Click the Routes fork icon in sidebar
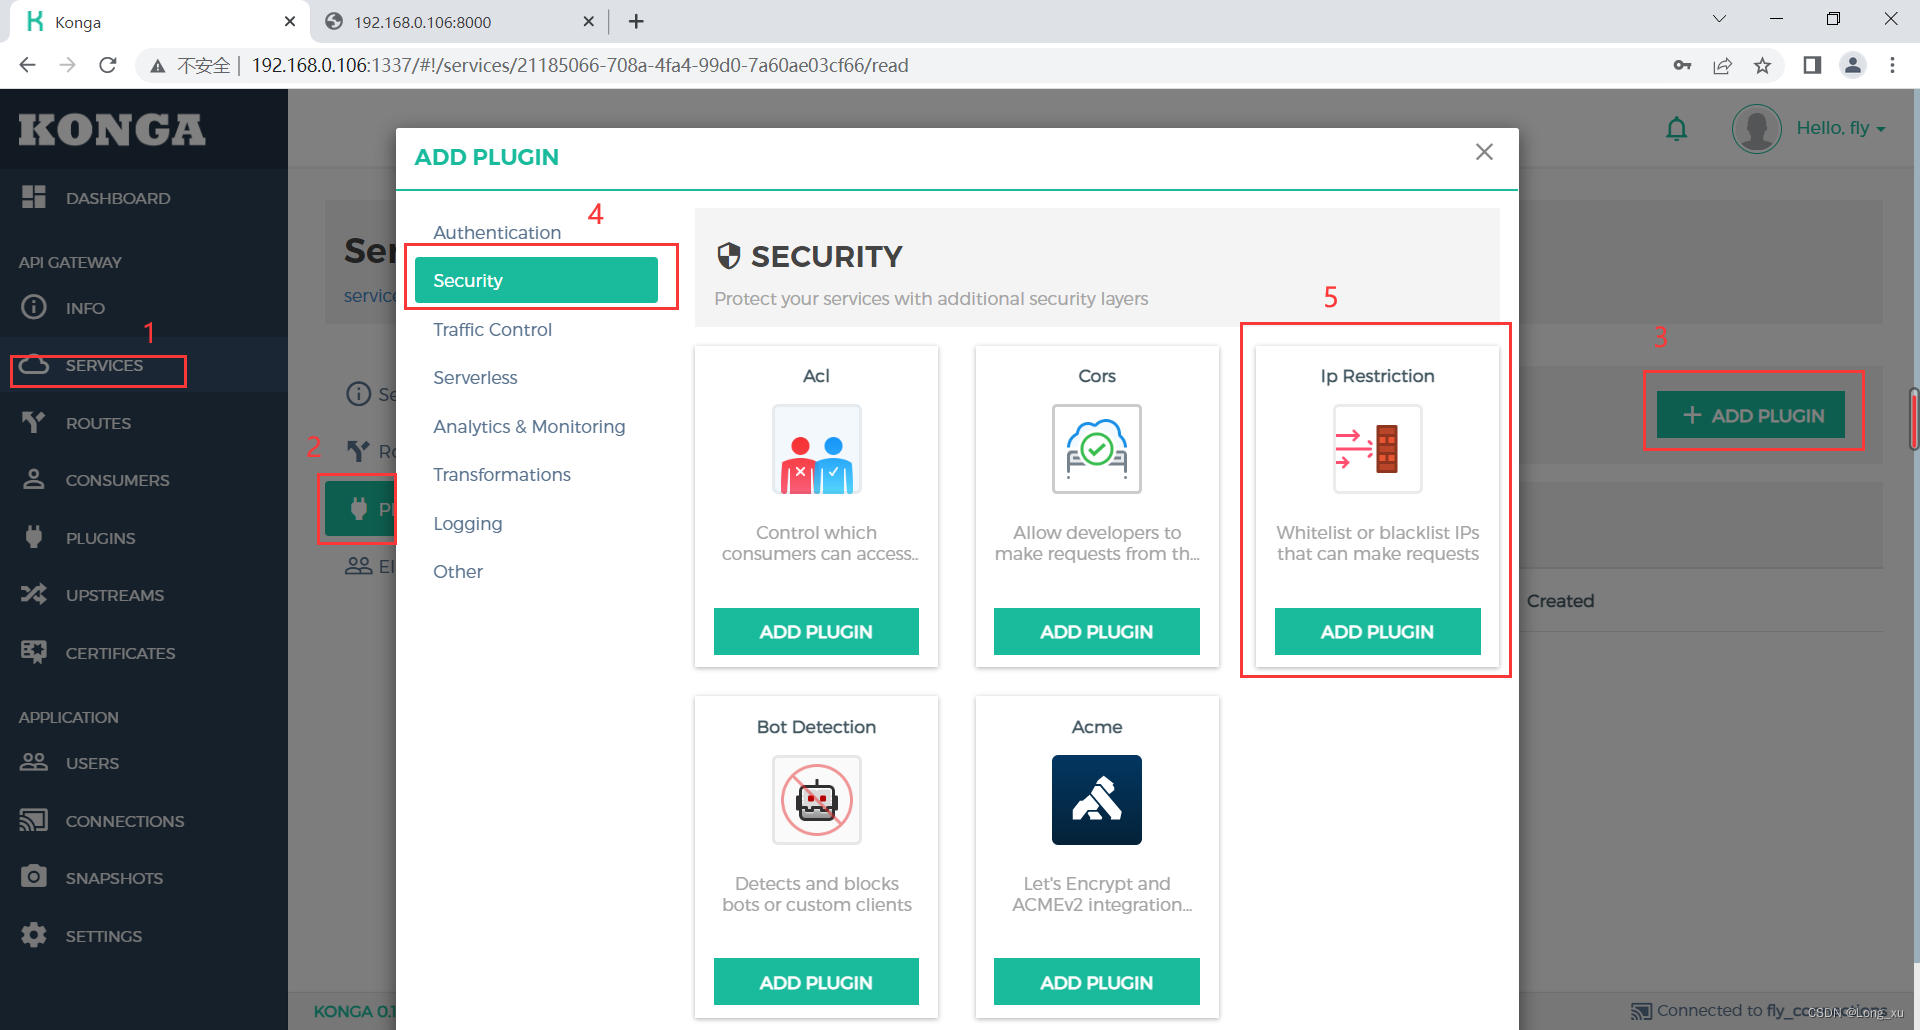This screenshot has width=1920, height=1030. click(34, 422)
